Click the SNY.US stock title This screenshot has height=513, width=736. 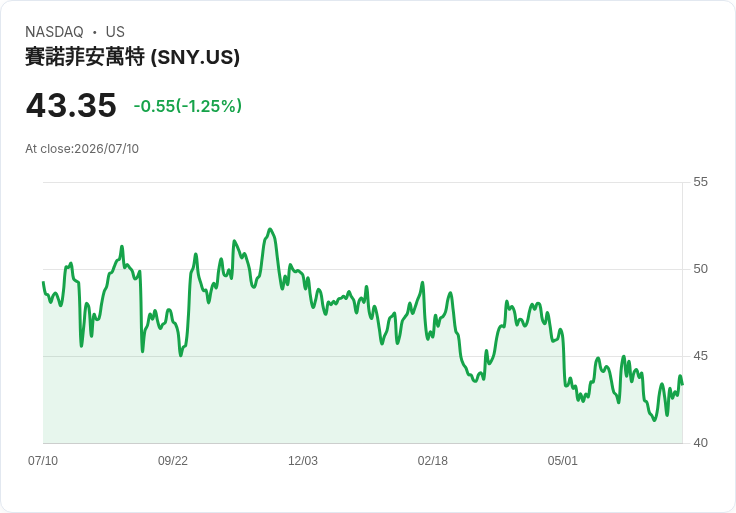tap(132, 57)
